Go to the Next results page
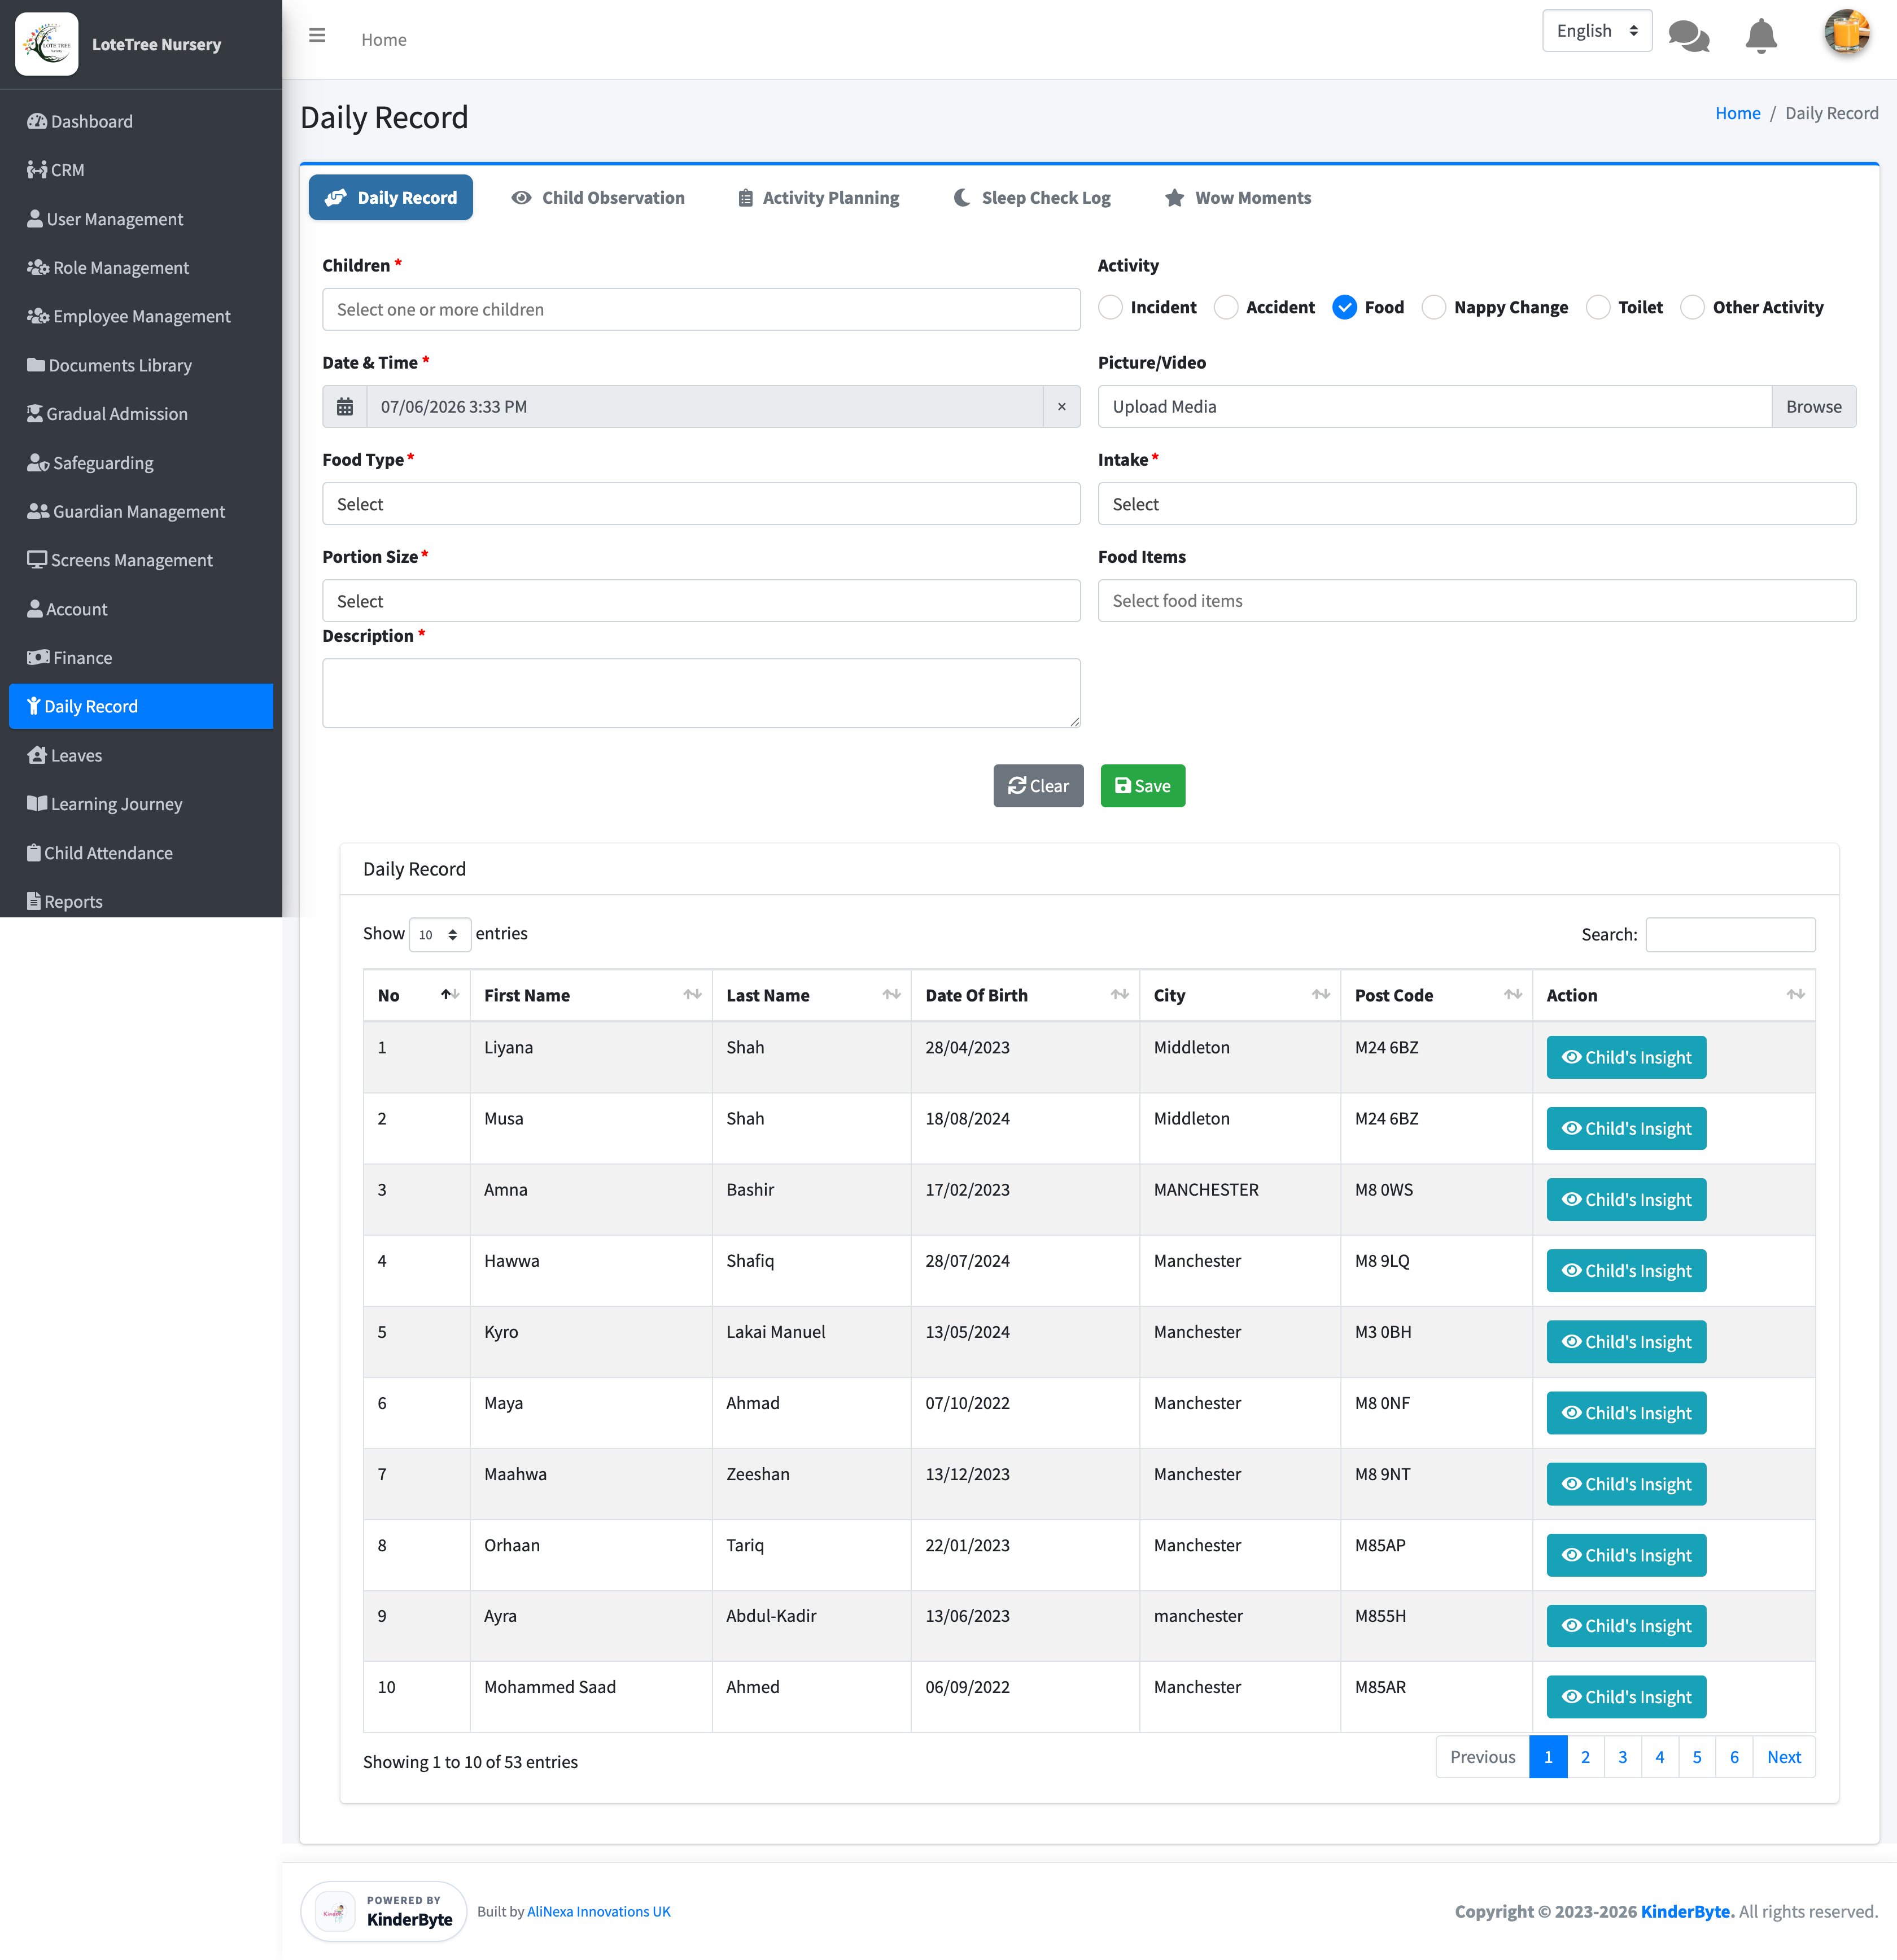Image resolution: width=1897 pixels, height=1960 pixels. tap(1783, 1757)
